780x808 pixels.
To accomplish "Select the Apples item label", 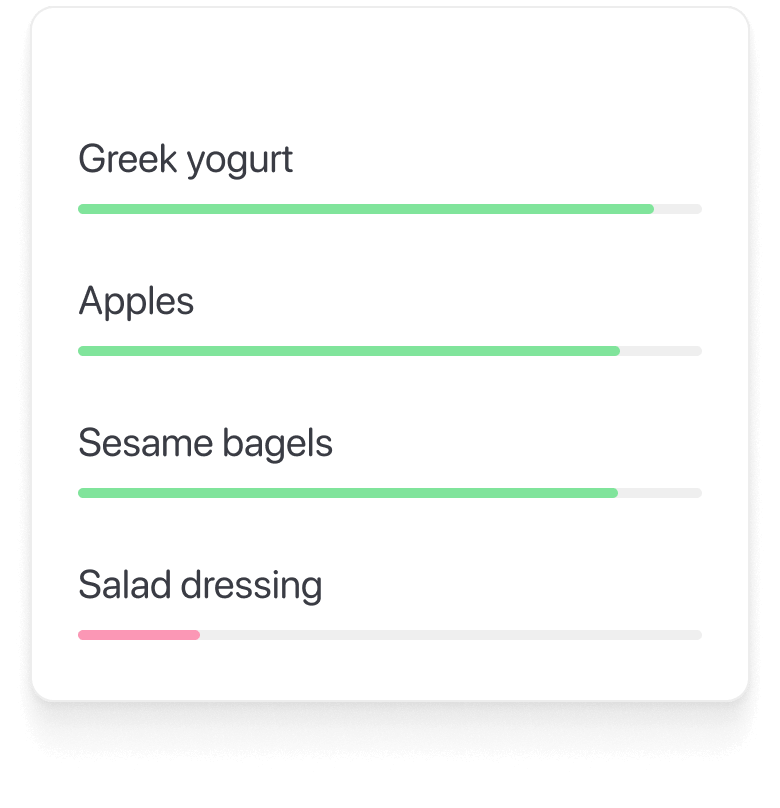I will tap(136, 301).
